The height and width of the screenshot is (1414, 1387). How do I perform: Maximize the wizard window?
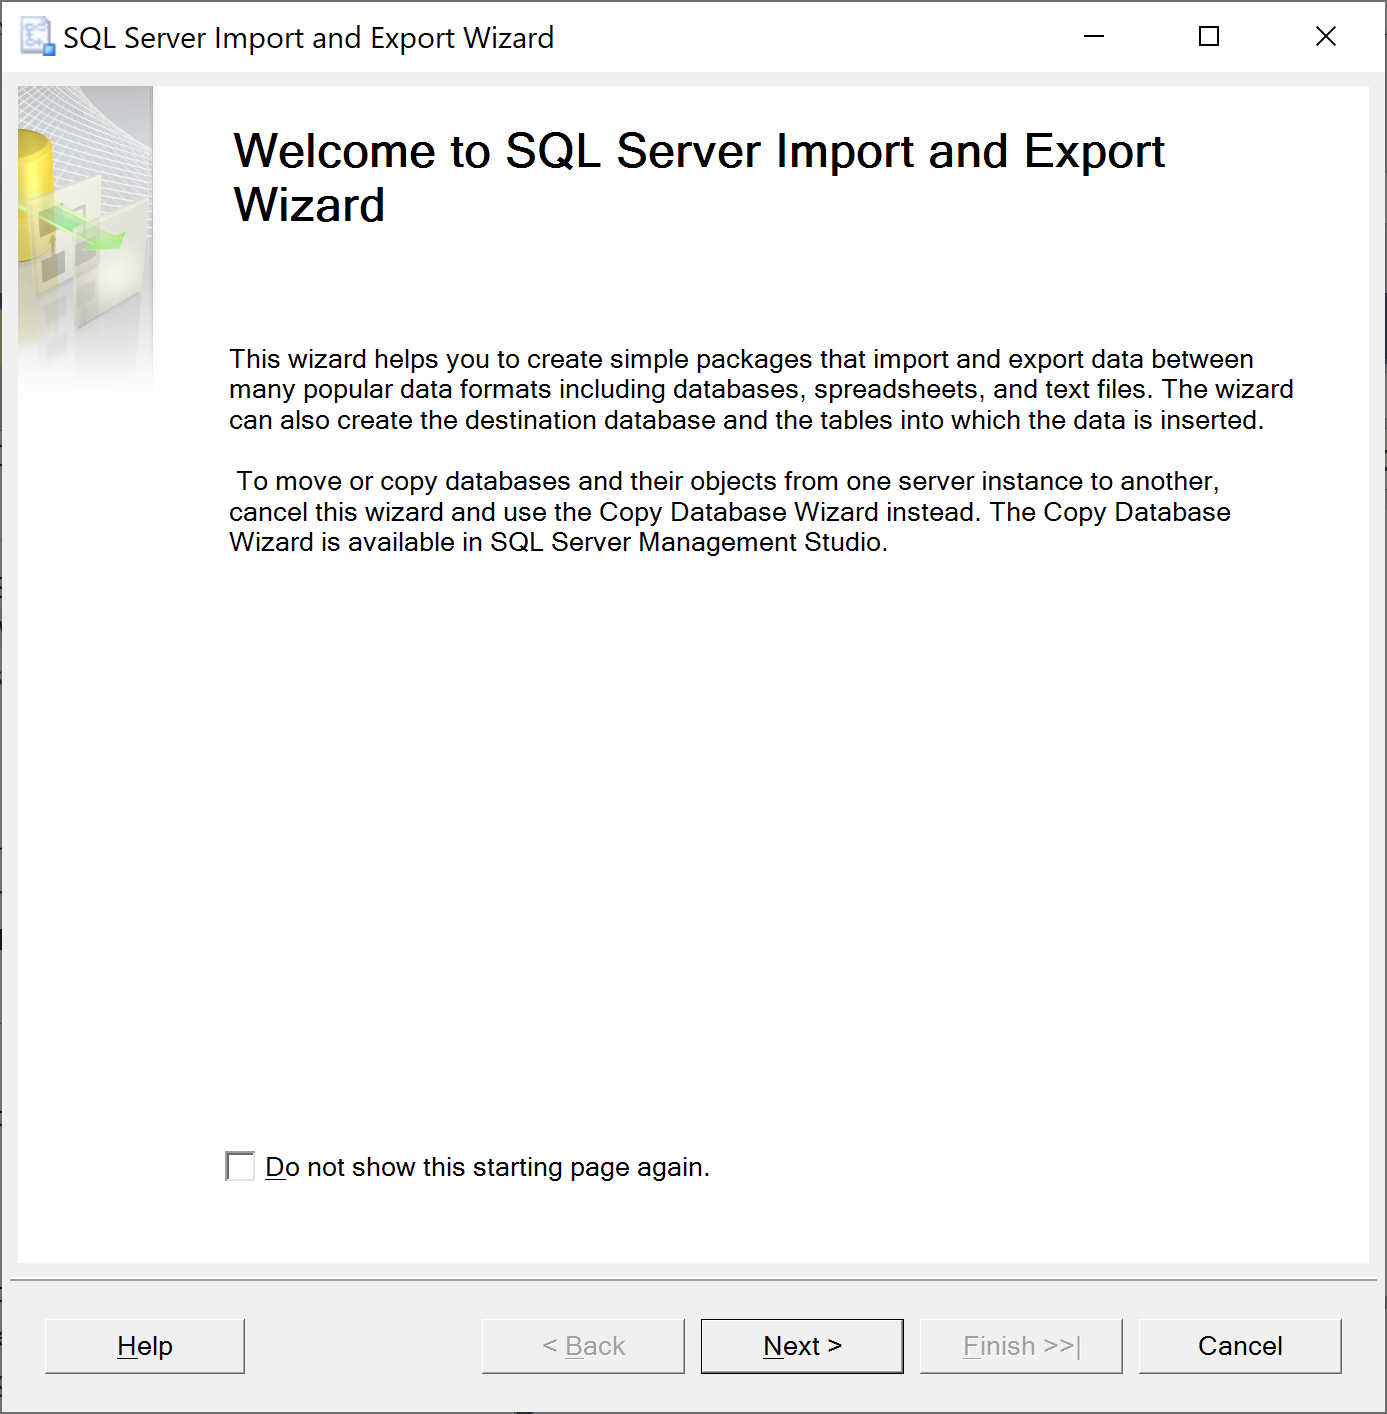click(1209, 37)
